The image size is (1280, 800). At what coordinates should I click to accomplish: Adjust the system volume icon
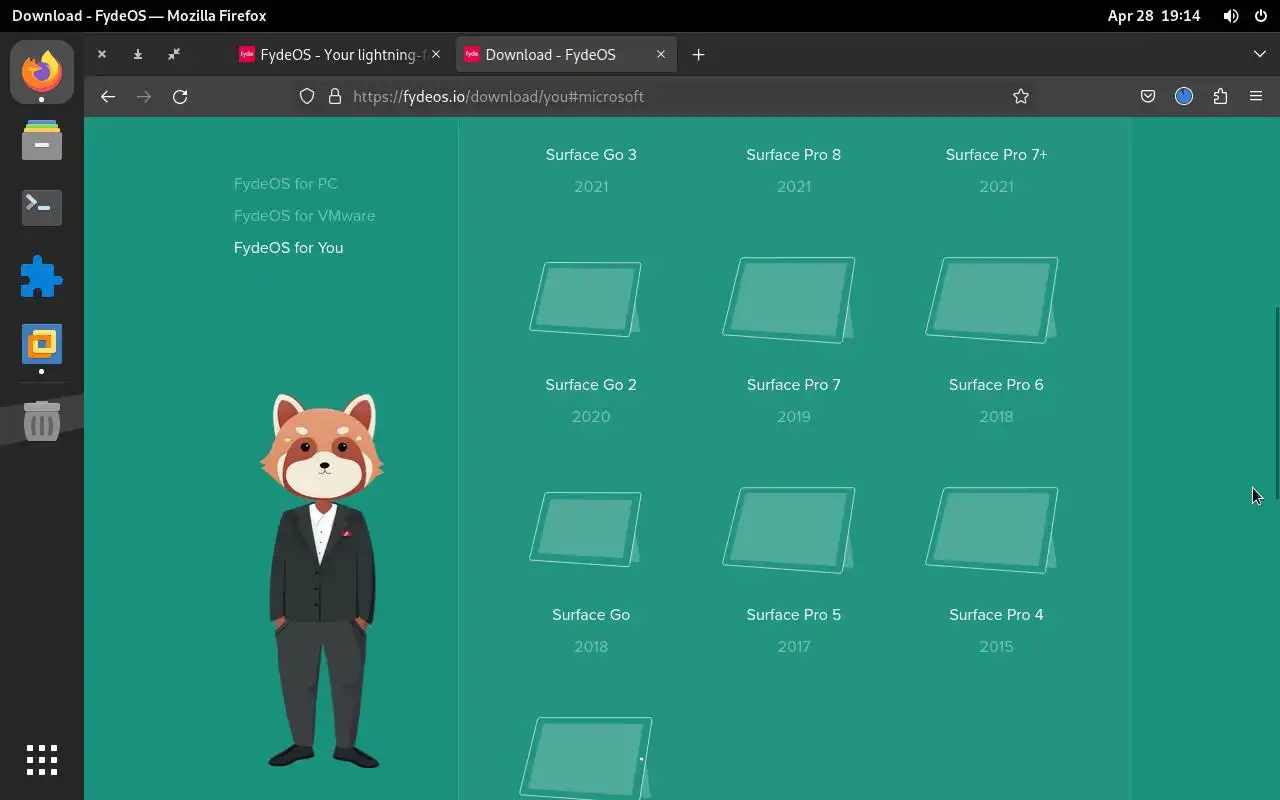click(x=1231, y=16)
